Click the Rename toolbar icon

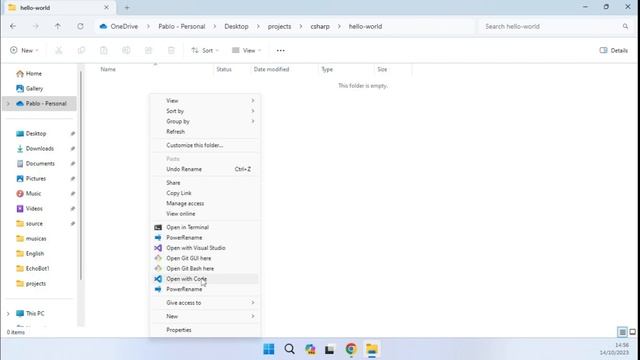126,50
